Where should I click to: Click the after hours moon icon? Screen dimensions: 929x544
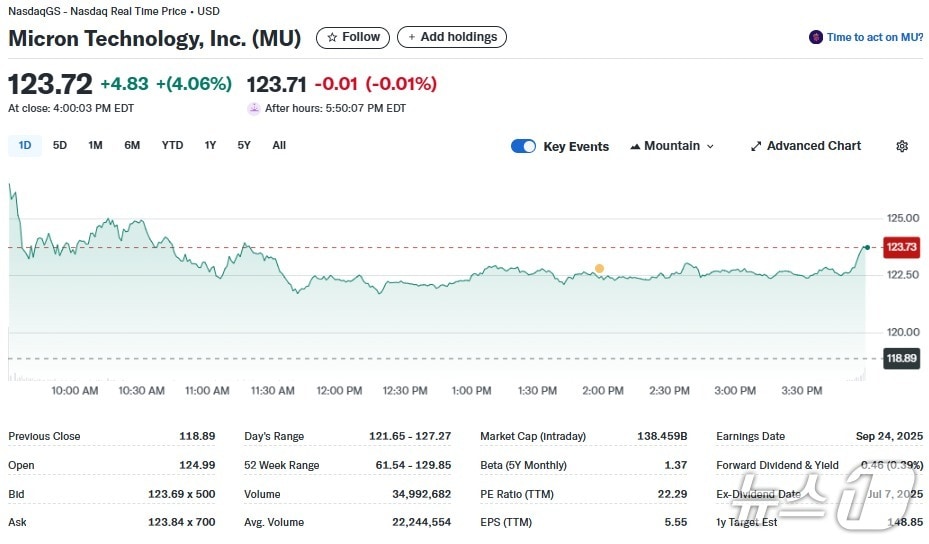point(254,108)
